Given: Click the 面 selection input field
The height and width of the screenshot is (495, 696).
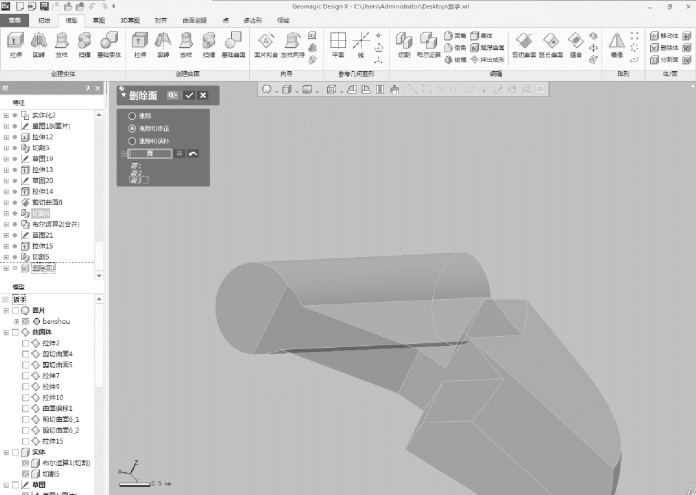Looking at the screenshot, I should (150, 154).
